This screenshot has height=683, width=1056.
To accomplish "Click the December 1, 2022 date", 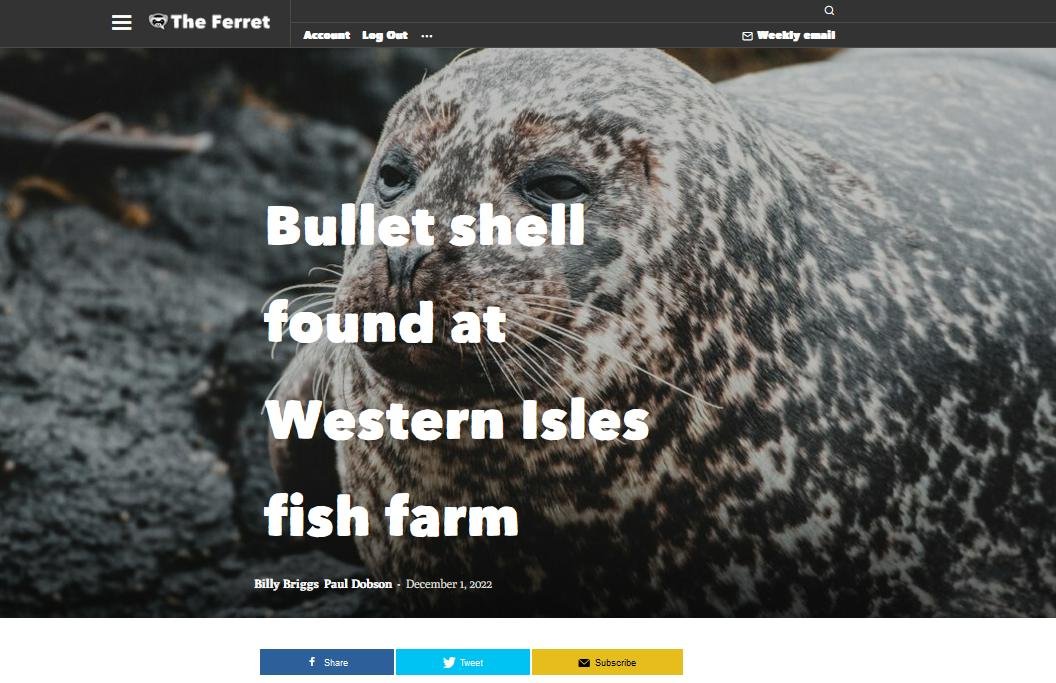I will [449, 584].
